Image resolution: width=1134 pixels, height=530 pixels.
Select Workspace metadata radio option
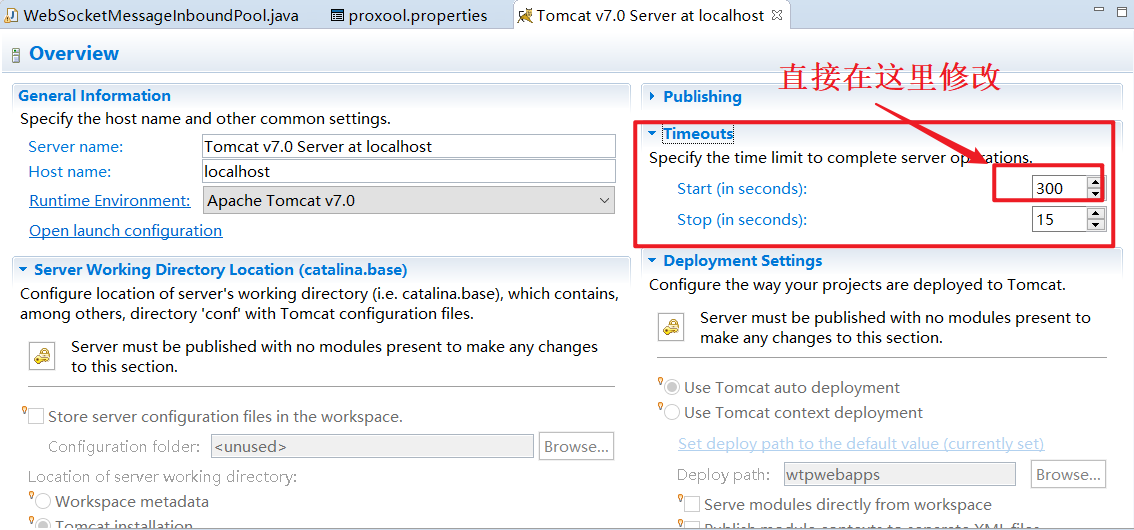coord(44,502)
